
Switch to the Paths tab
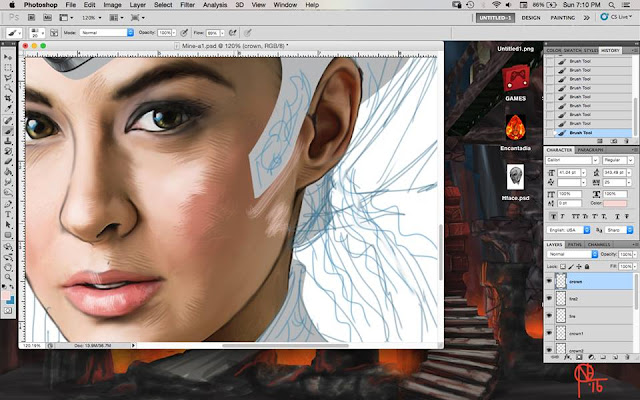(574, 244)
